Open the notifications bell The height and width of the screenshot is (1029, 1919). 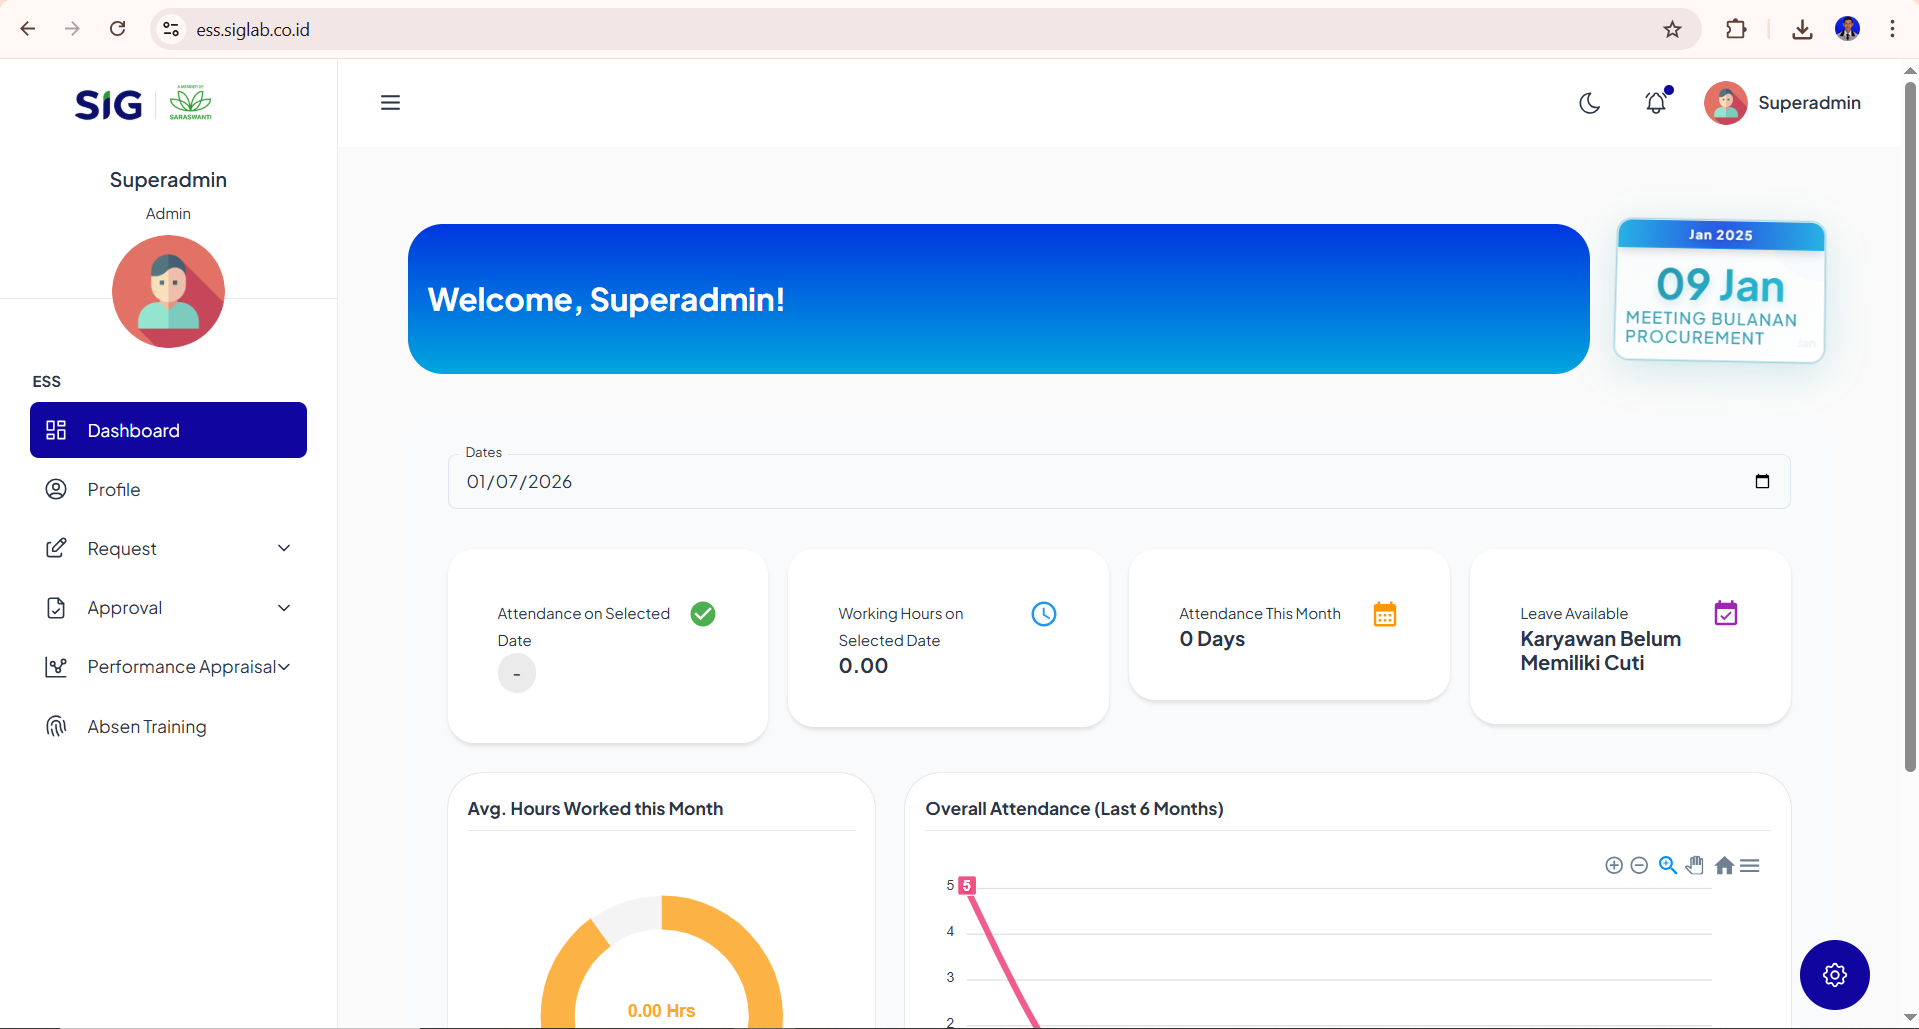(x=1656, y=102)
